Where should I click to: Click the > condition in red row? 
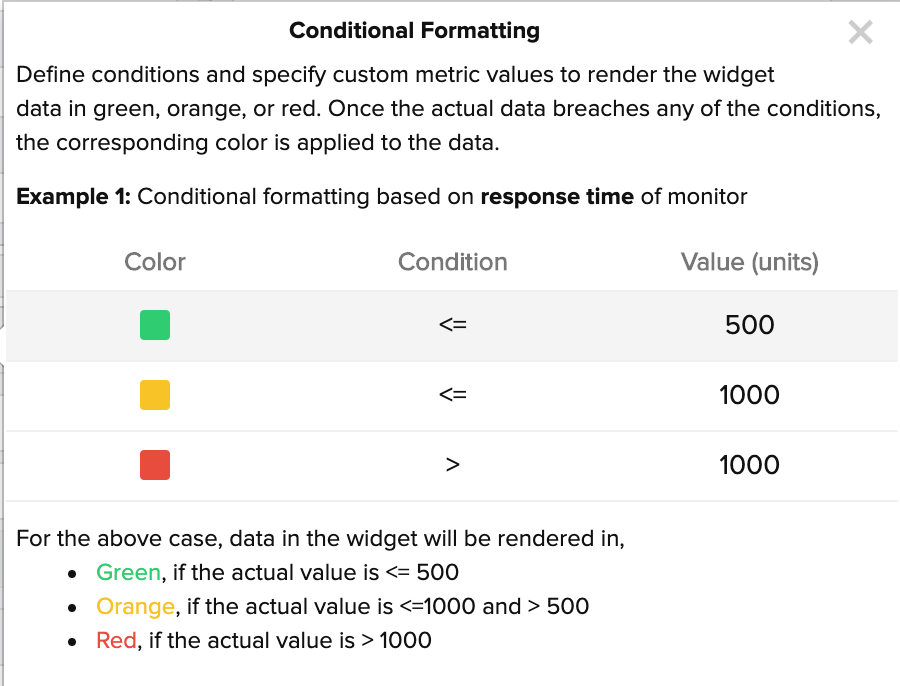452,465
